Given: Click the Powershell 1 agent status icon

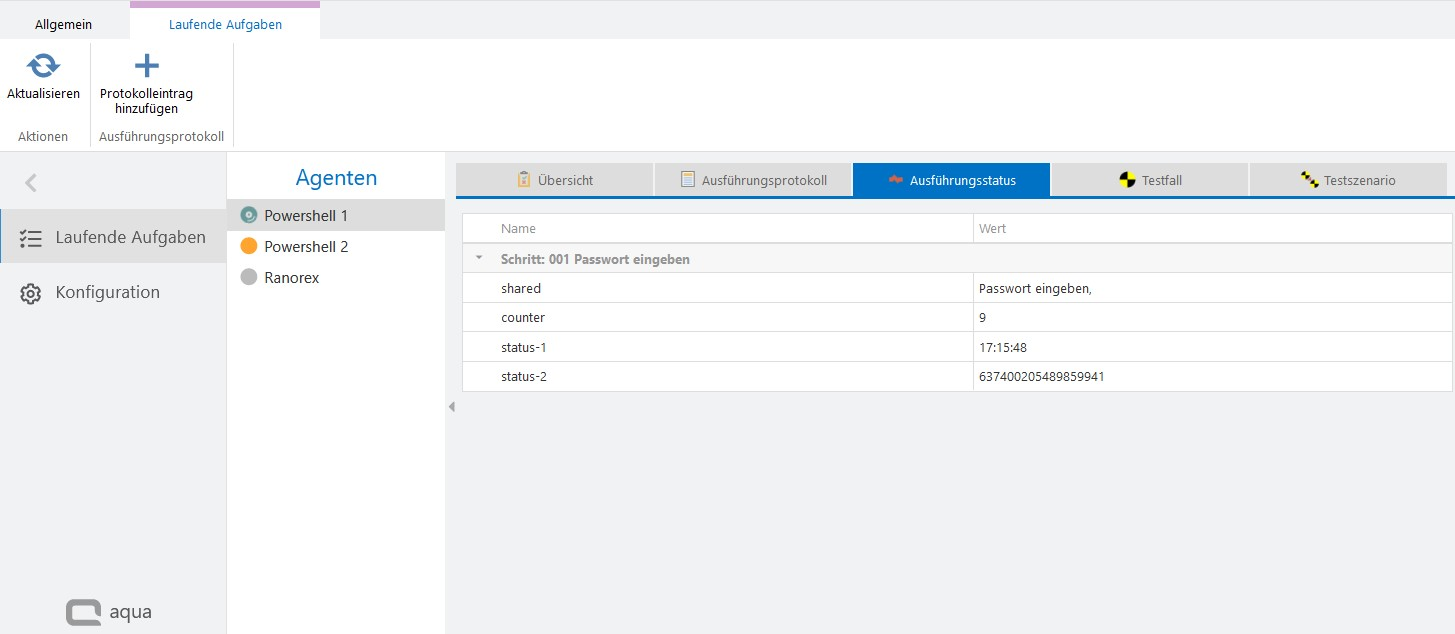Looking at the screenshot, I should (249, 215).
